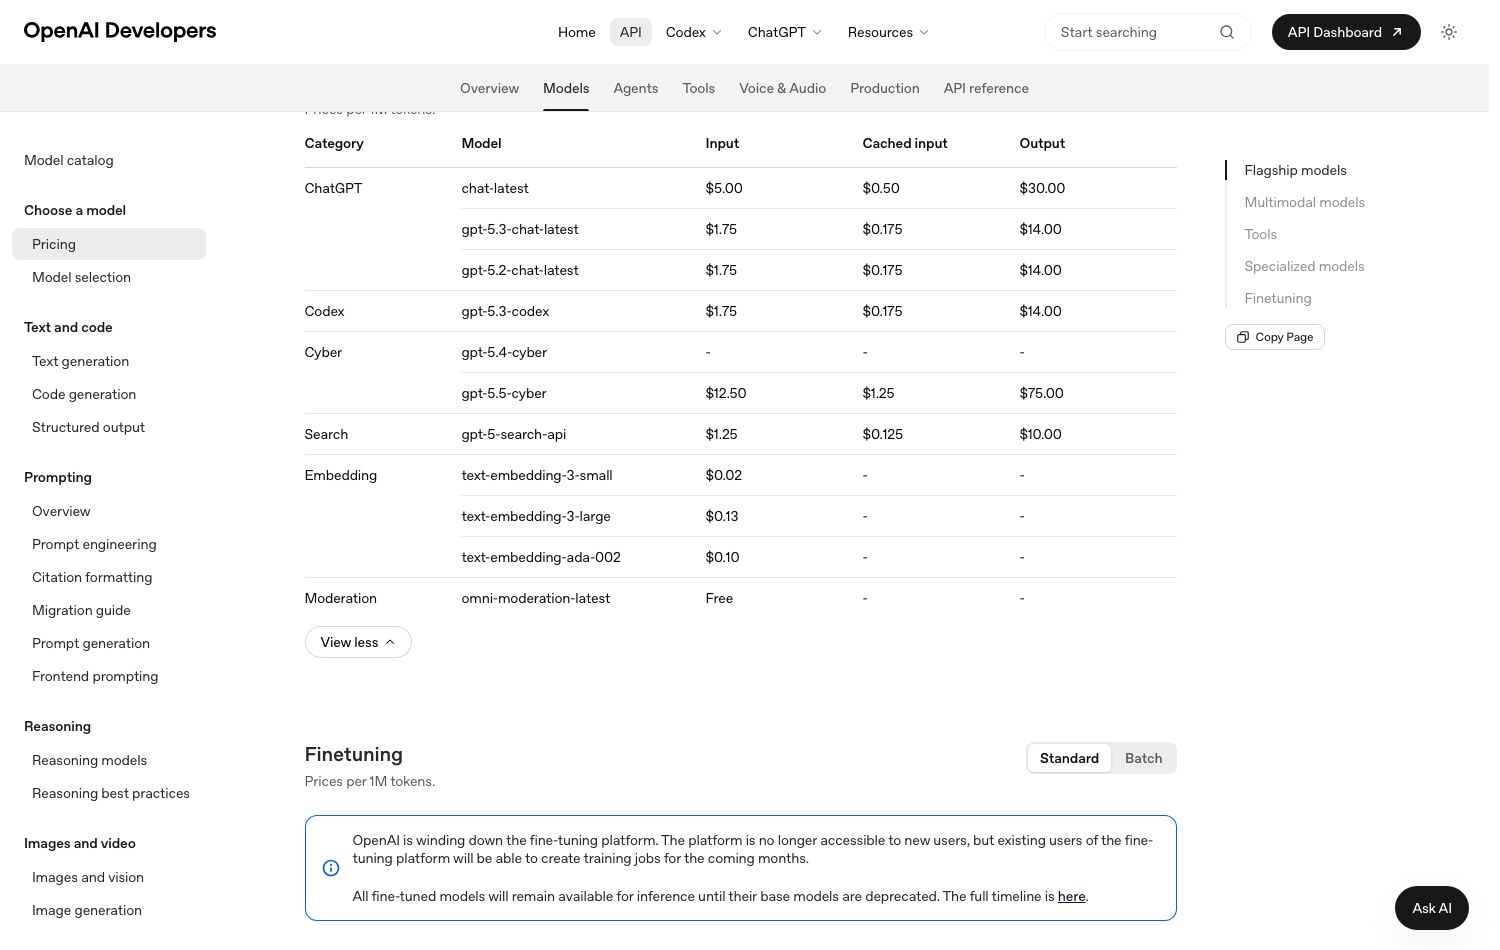Open Images and vision sidebar page

[88, 877]
